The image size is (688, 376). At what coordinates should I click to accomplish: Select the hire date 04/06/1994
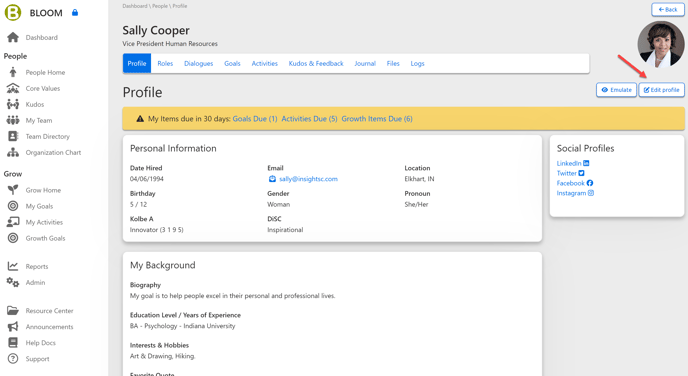click(x=147, y=179)
